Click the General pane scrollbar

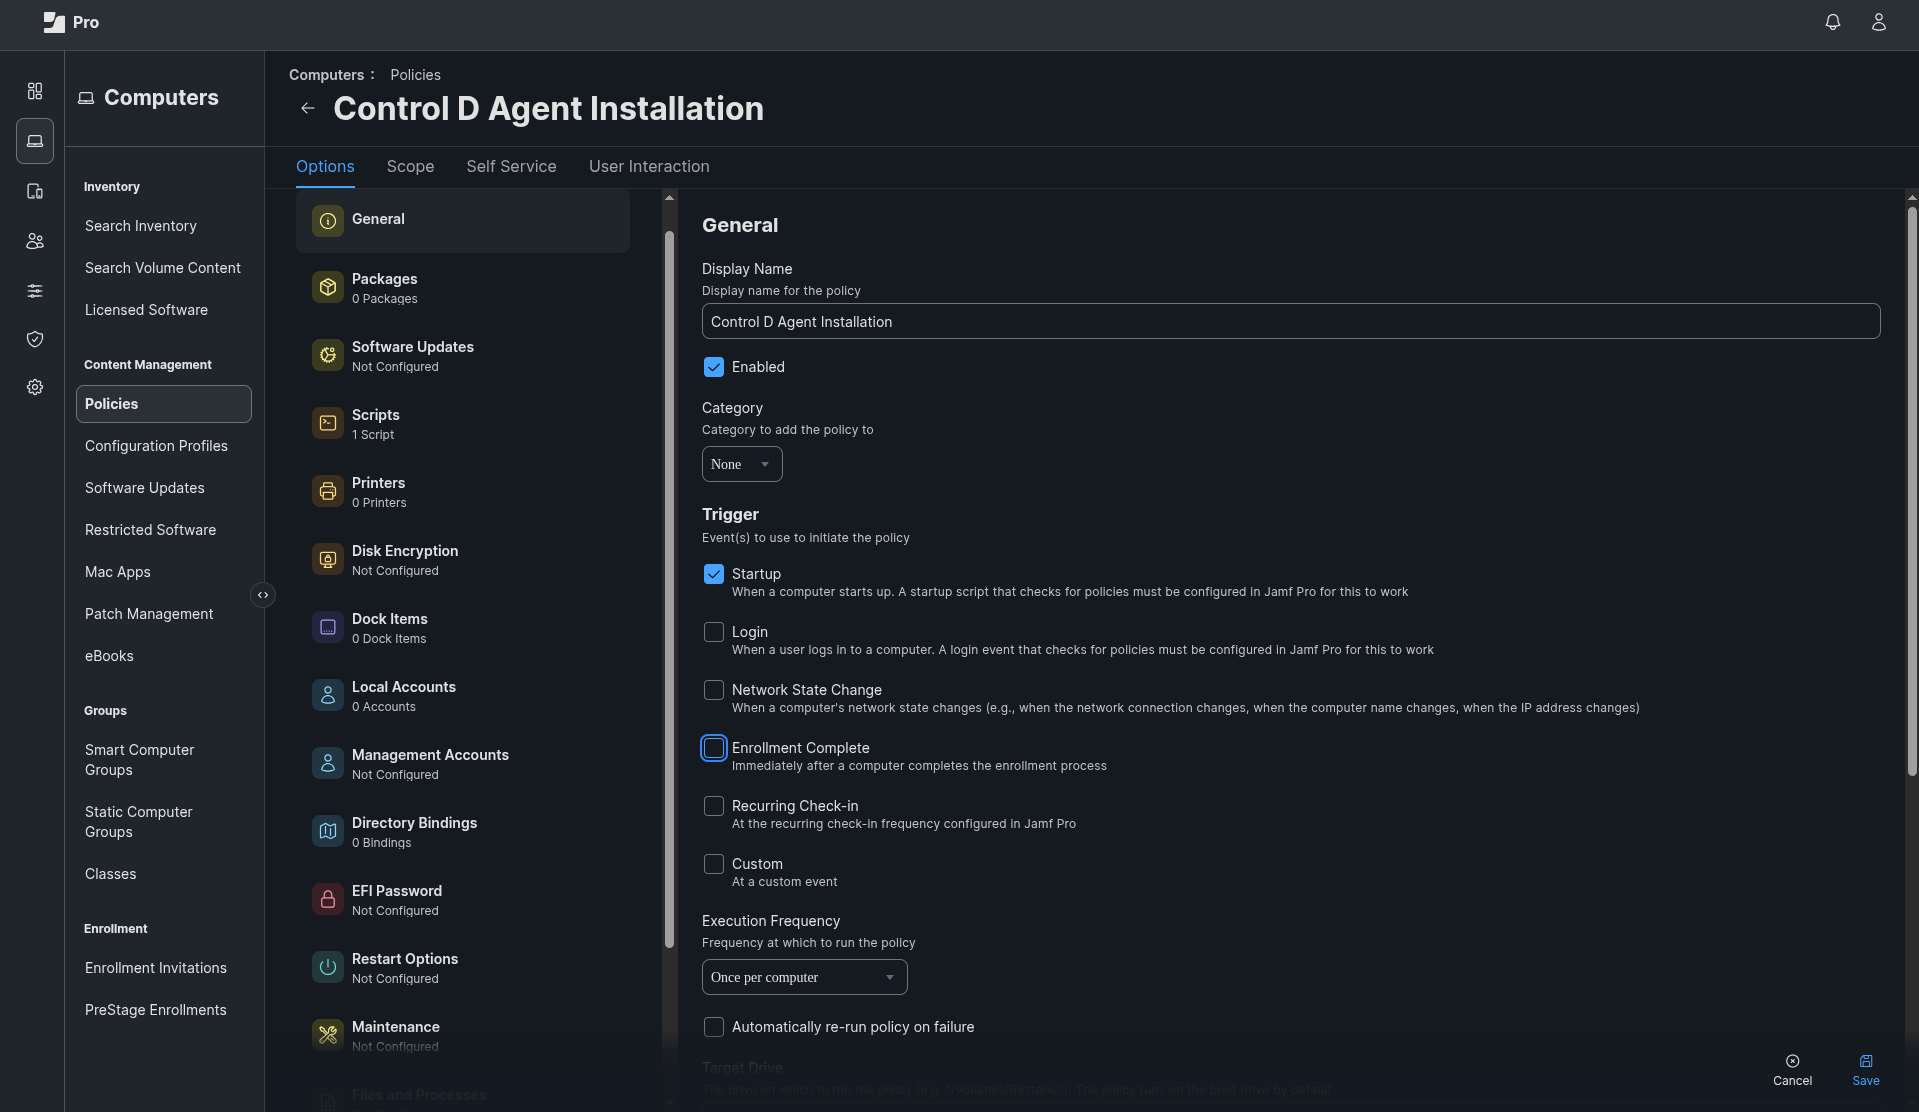1912,490
